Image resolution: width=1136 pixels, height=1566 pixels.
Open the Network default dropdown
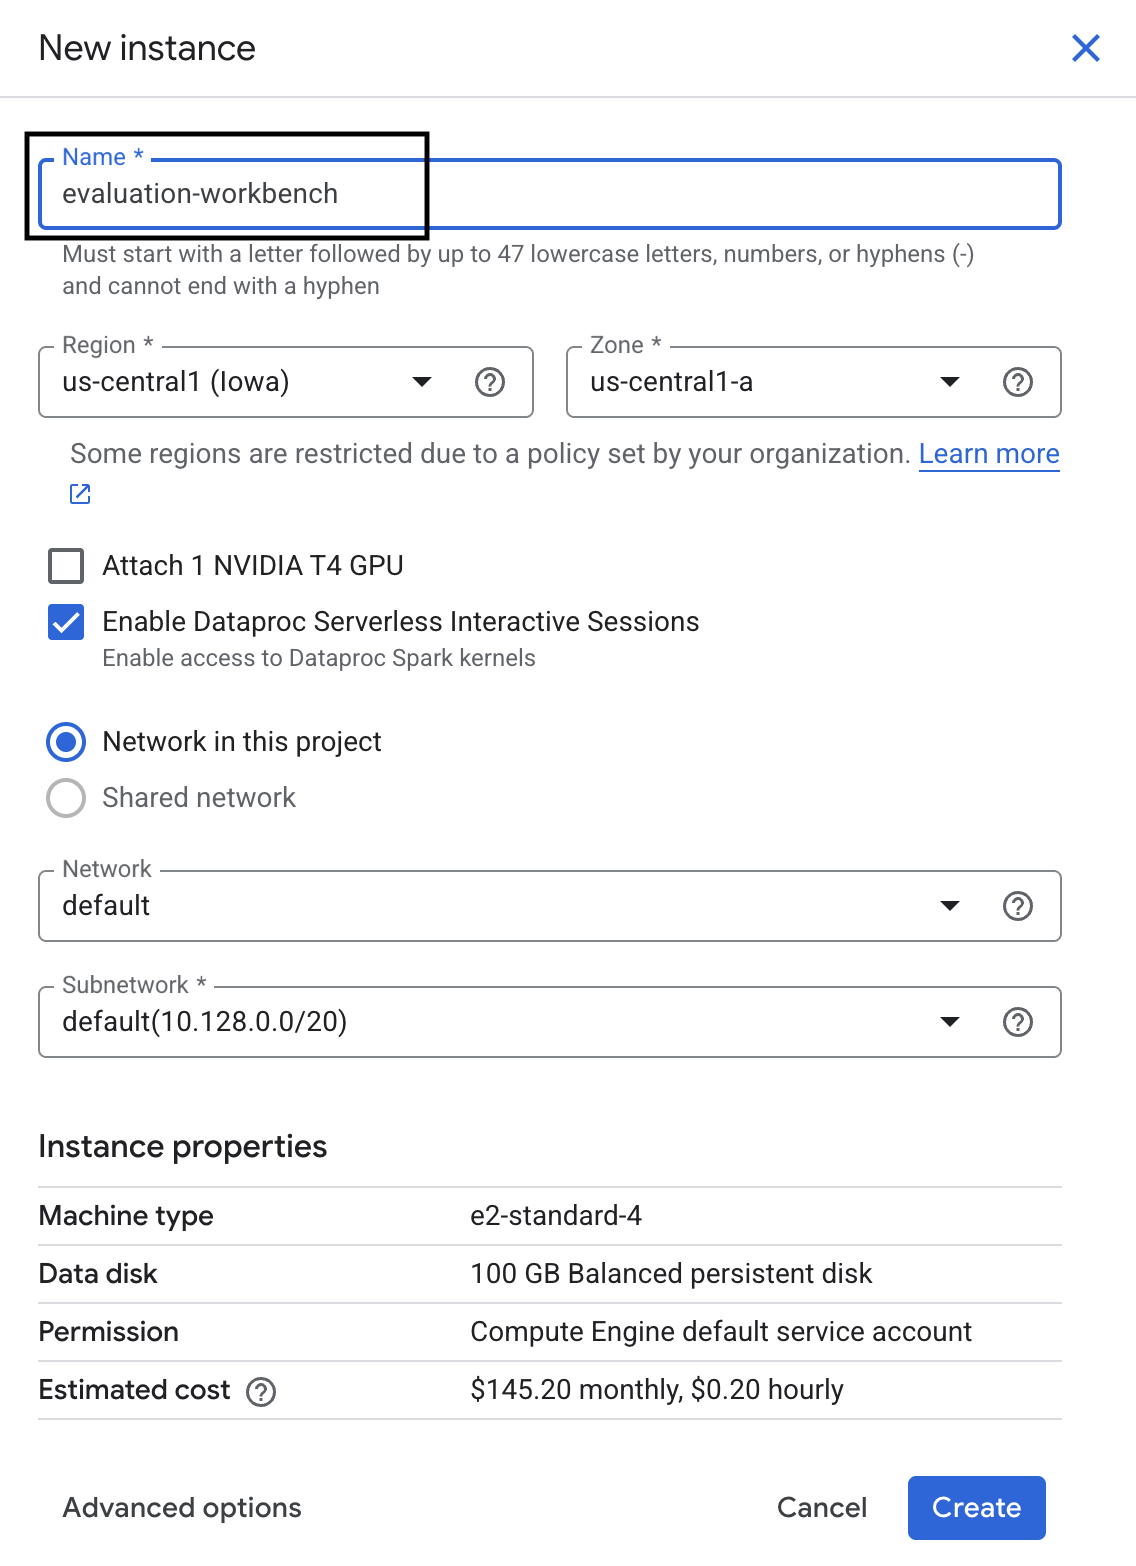pos(950,906)
